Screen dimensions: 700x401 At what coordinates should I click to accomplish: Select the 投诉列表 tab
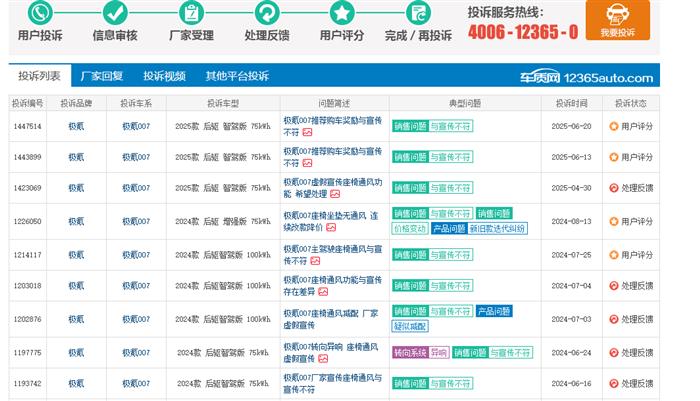click(39, 76)
